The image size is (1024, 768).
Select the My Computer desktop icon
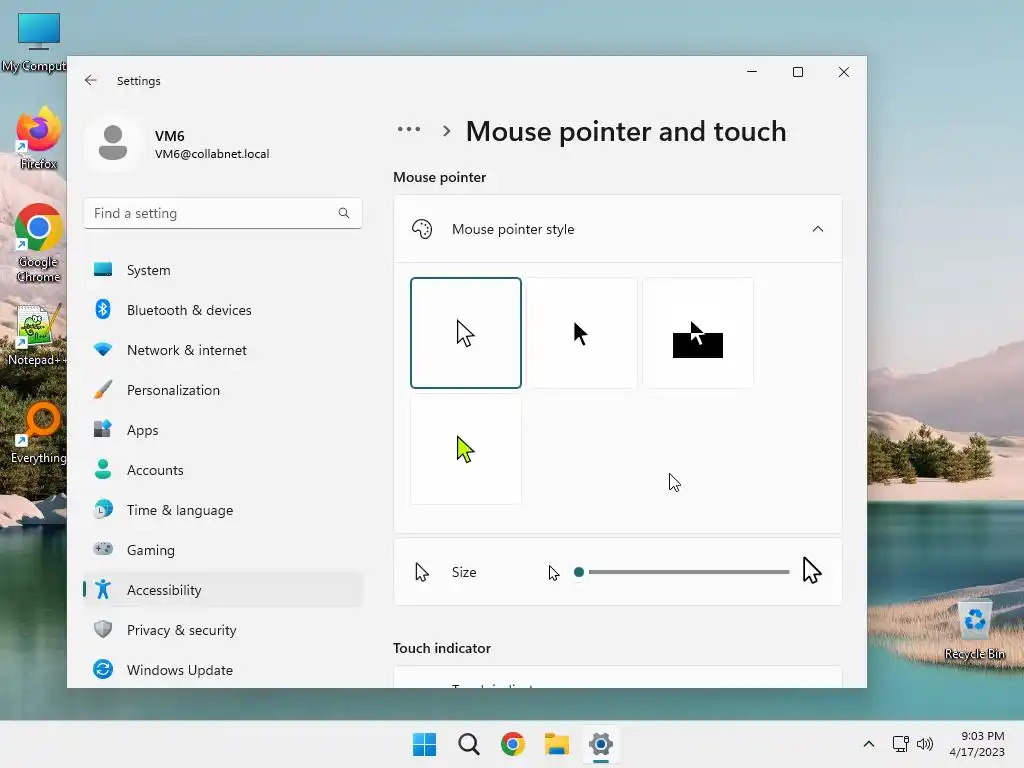[36, 42]
